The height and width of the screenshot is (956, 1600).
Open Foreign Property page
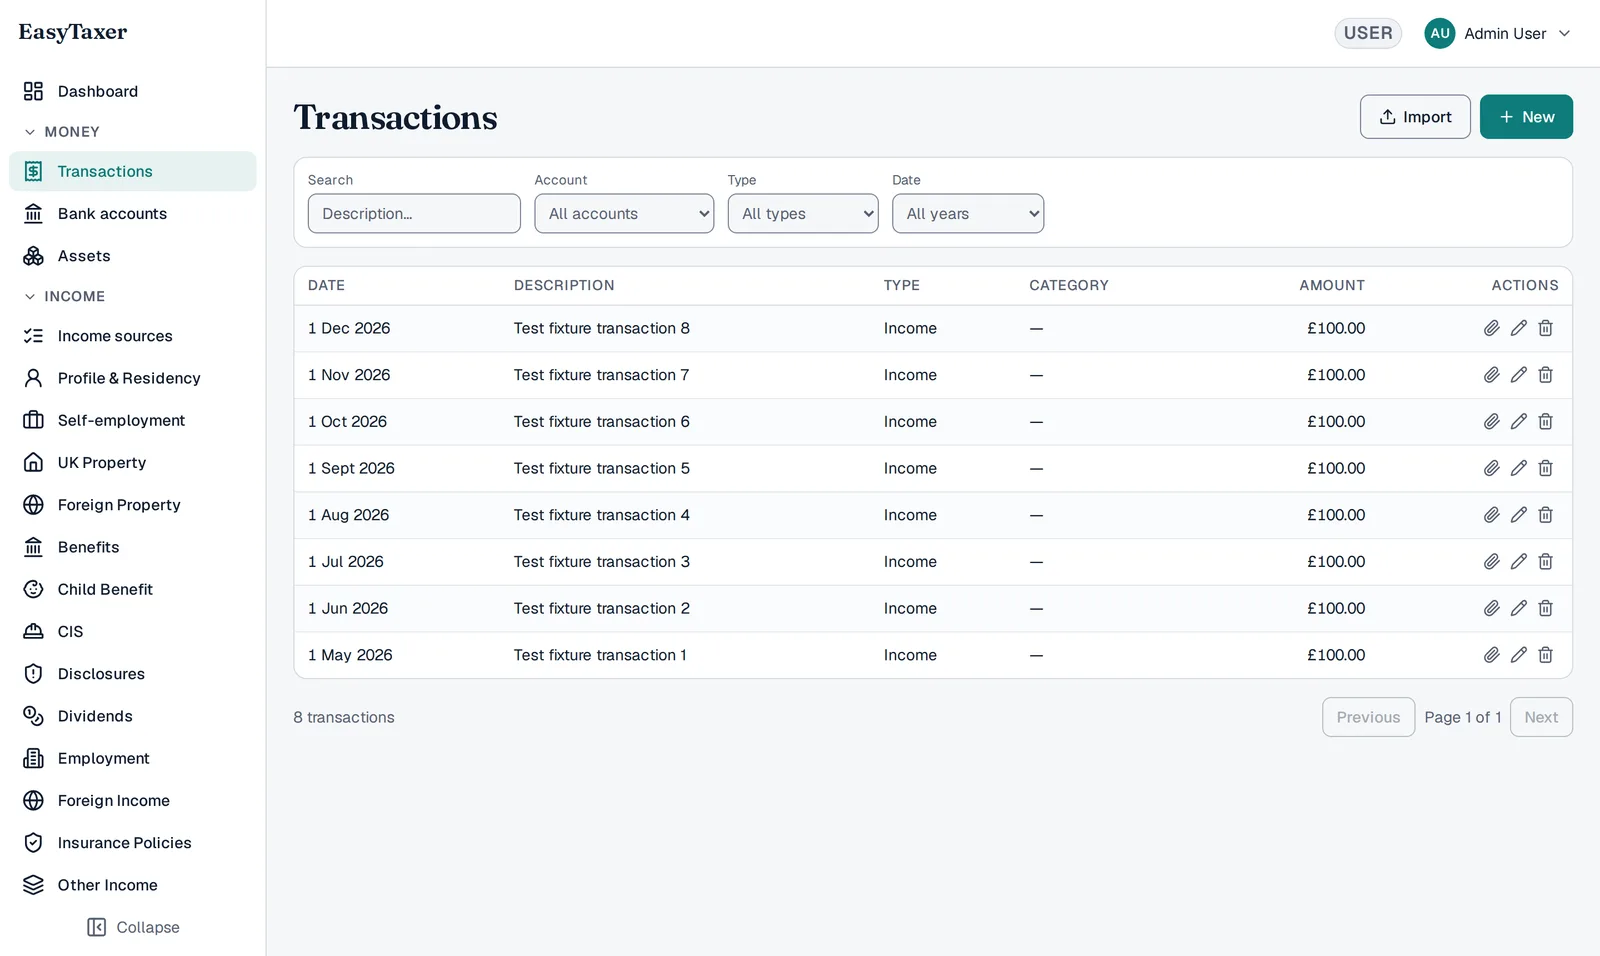tap(133, 505)
